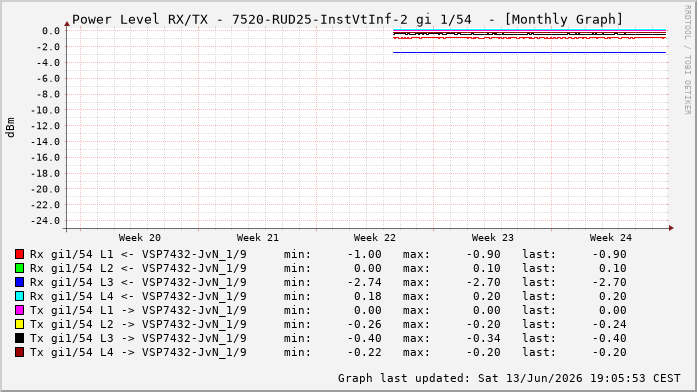697x392 pixels.
Task: Click the green Rx L2 legend swatch
Action: point(19,268)
